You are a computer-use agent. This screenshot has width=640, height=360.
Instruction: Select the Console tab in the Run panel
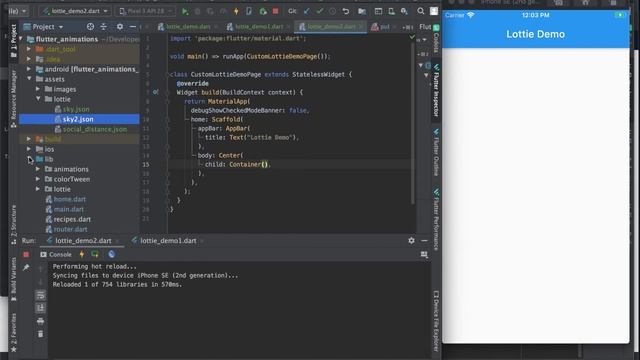(x=56, y=254)
